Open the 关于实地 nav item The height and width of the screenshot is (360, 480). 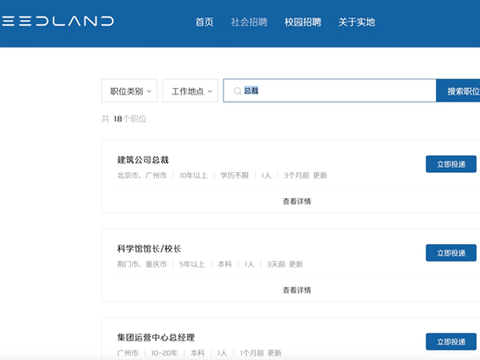357,22
